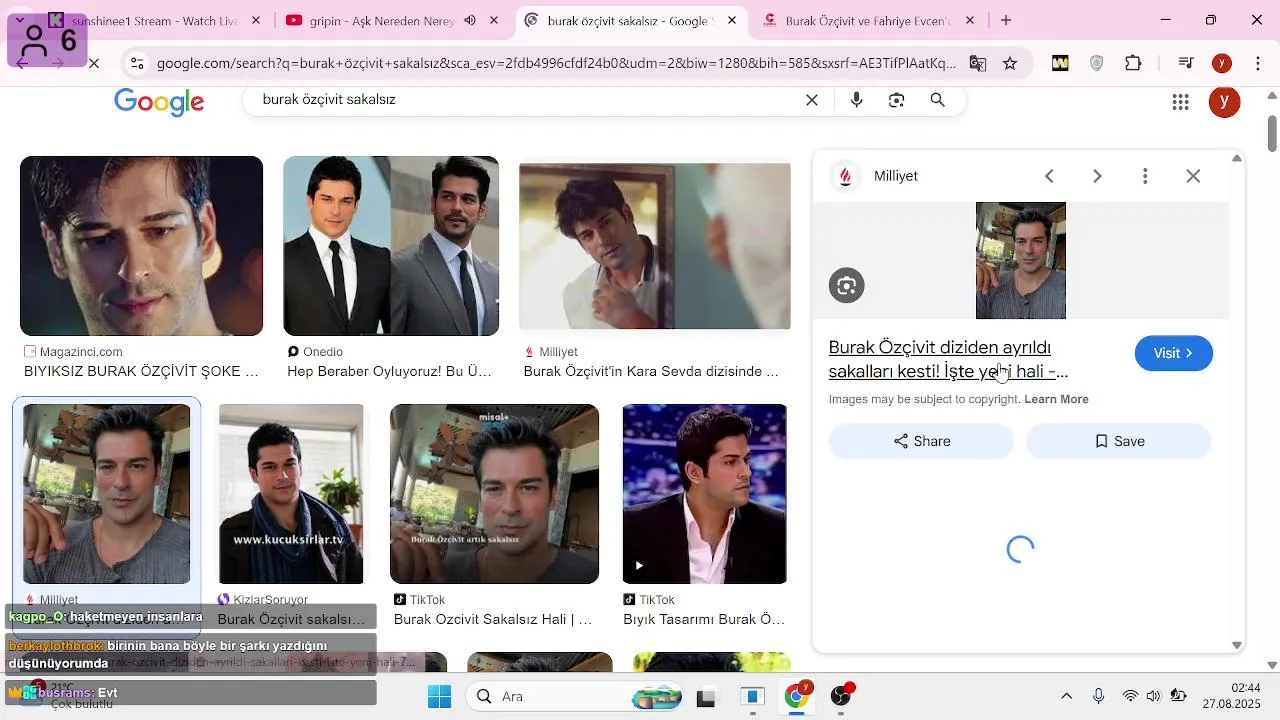Open the Magazinci.com image result
Image resolution: width=1280 pixels, height=720 pixels.
(141, 246)
